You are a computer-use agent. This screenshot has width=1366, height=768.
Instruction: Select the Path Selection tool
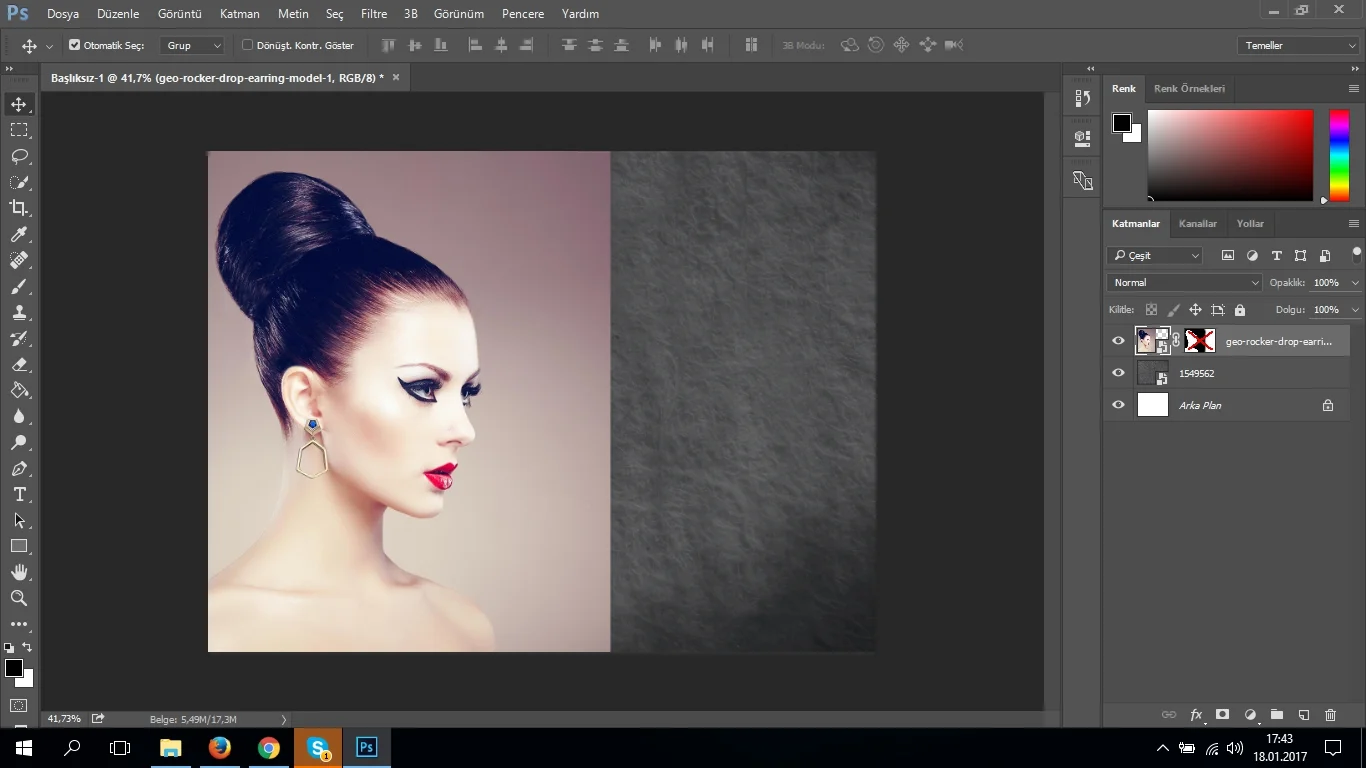pos(19,520)
